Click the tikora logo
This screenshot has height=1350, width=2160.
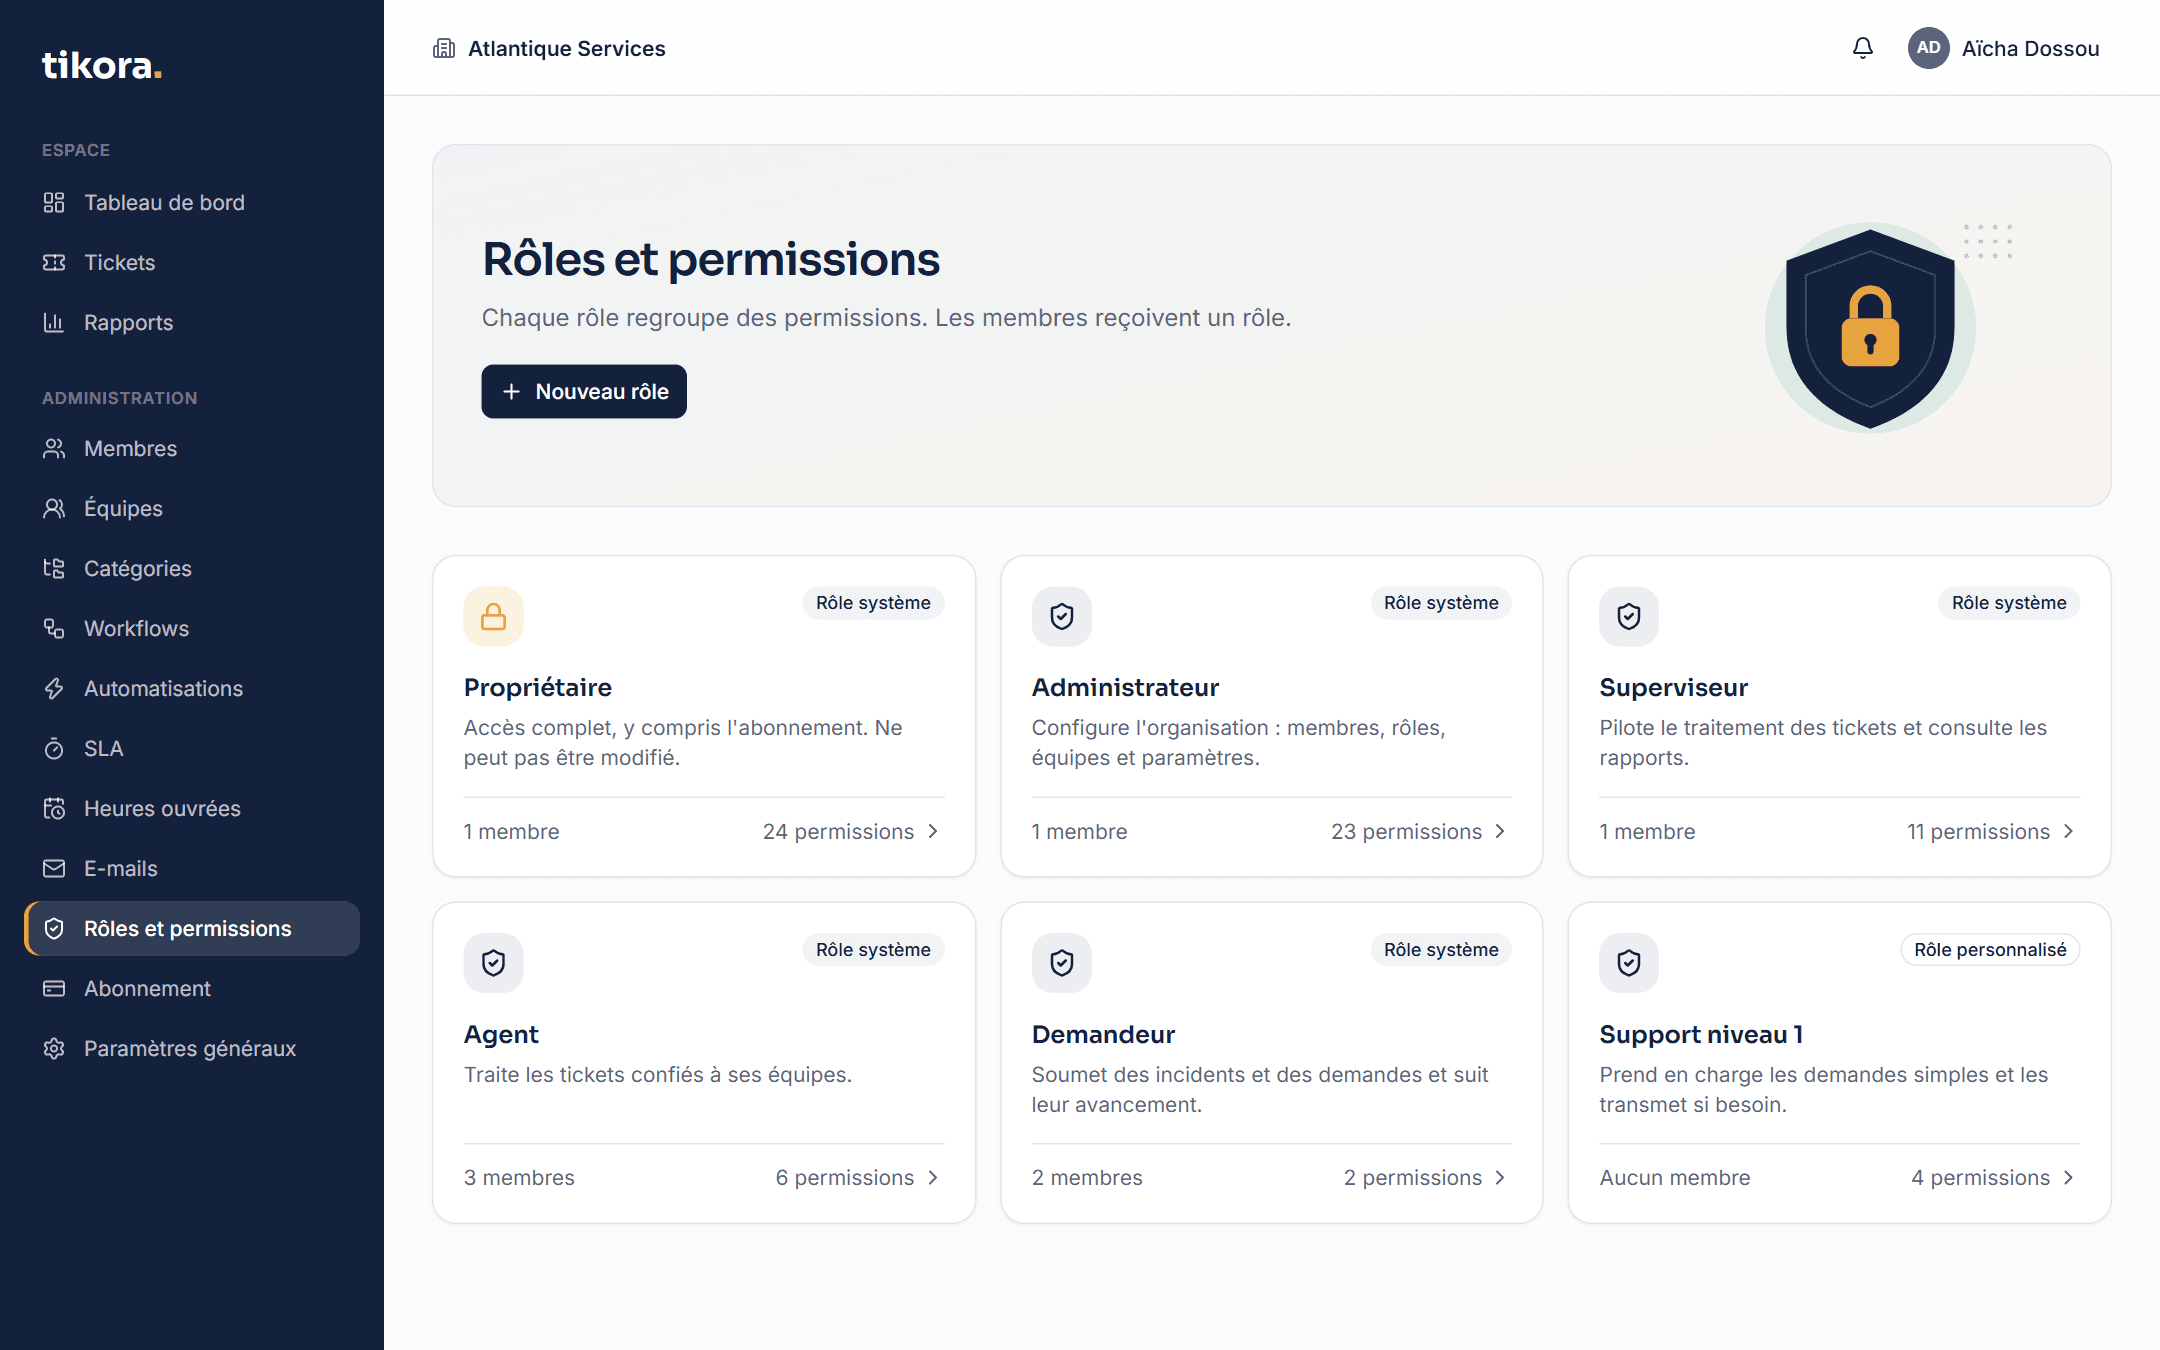pos(102,66)
